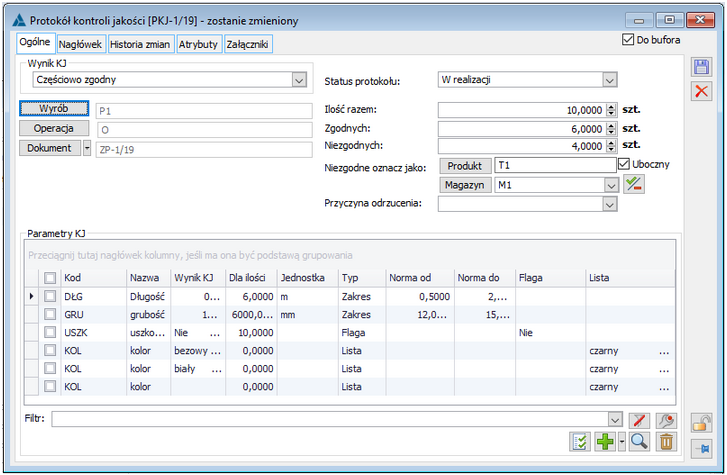Tick the checkbox in the GRU row
Screen dimensions: 727x475
pos(50,314)
